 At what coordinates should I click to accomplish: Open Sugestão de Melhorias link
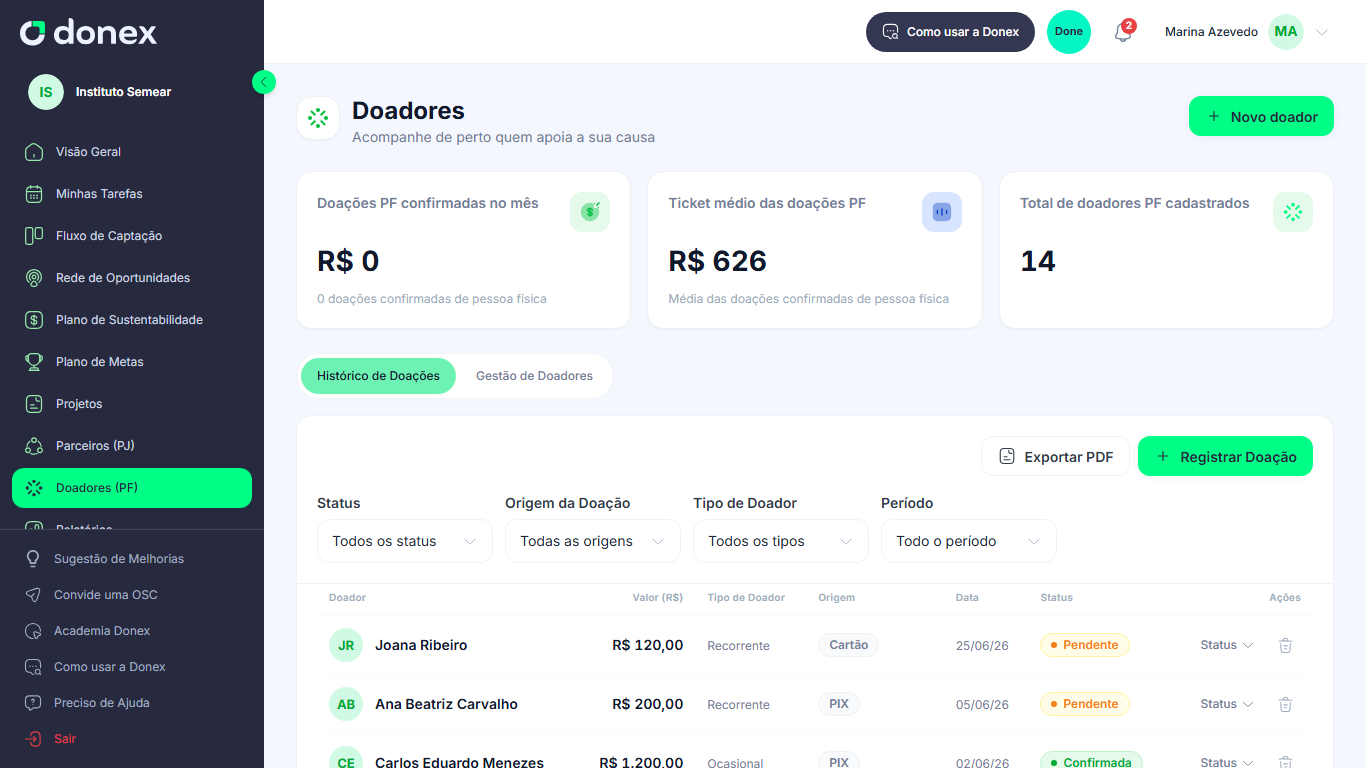pyautogui.click(x=119, y=559)
